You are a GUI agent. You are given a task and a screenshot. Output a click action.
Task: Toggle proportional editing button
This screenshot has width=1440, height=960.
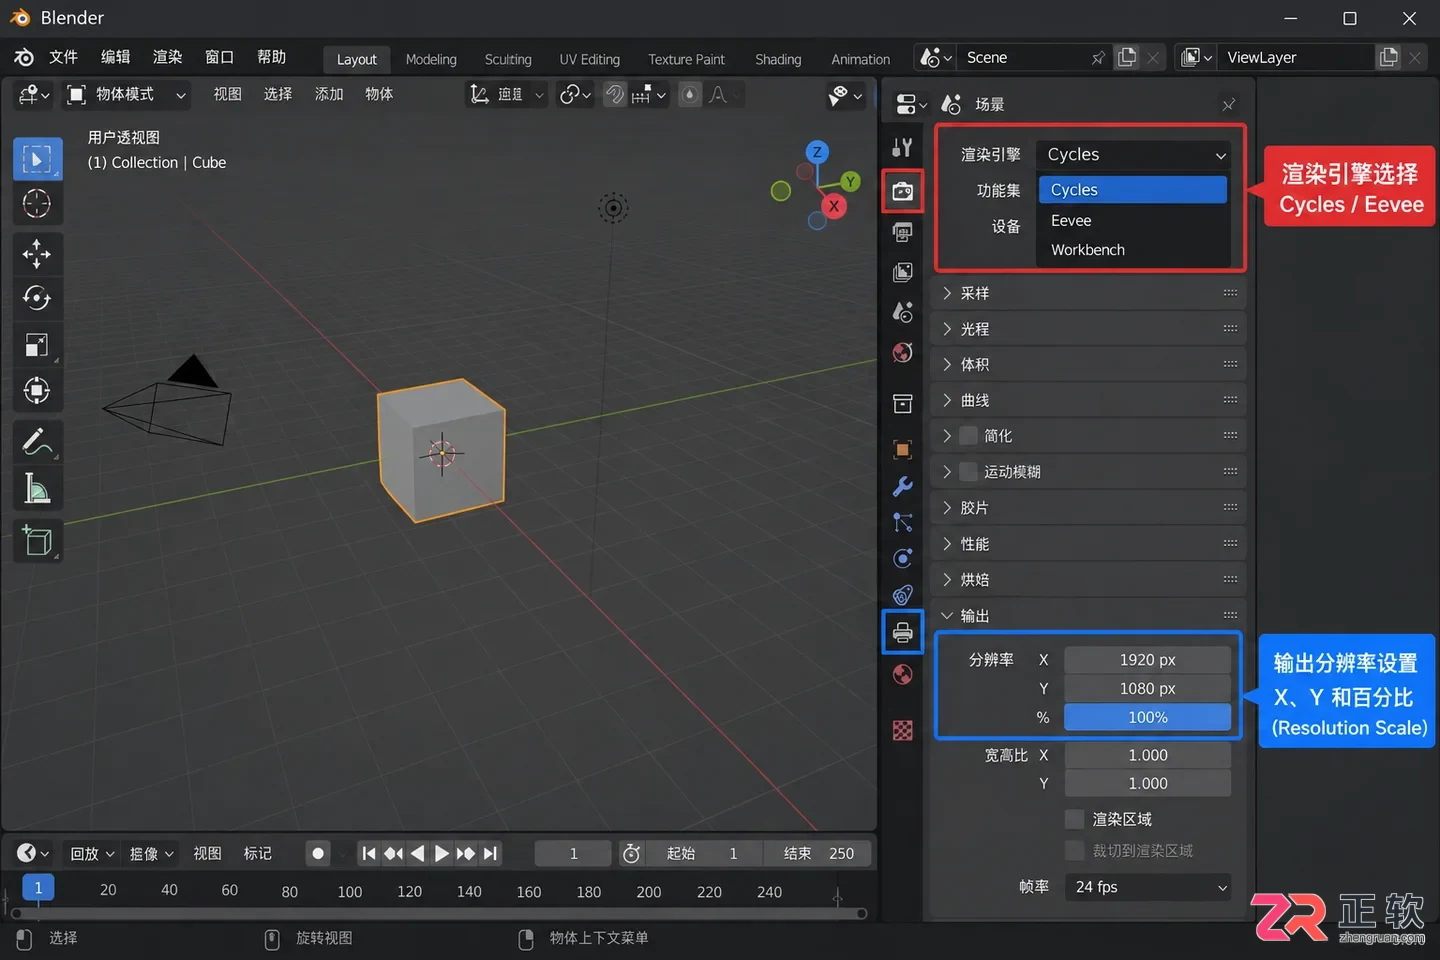[x=690, y=94]
